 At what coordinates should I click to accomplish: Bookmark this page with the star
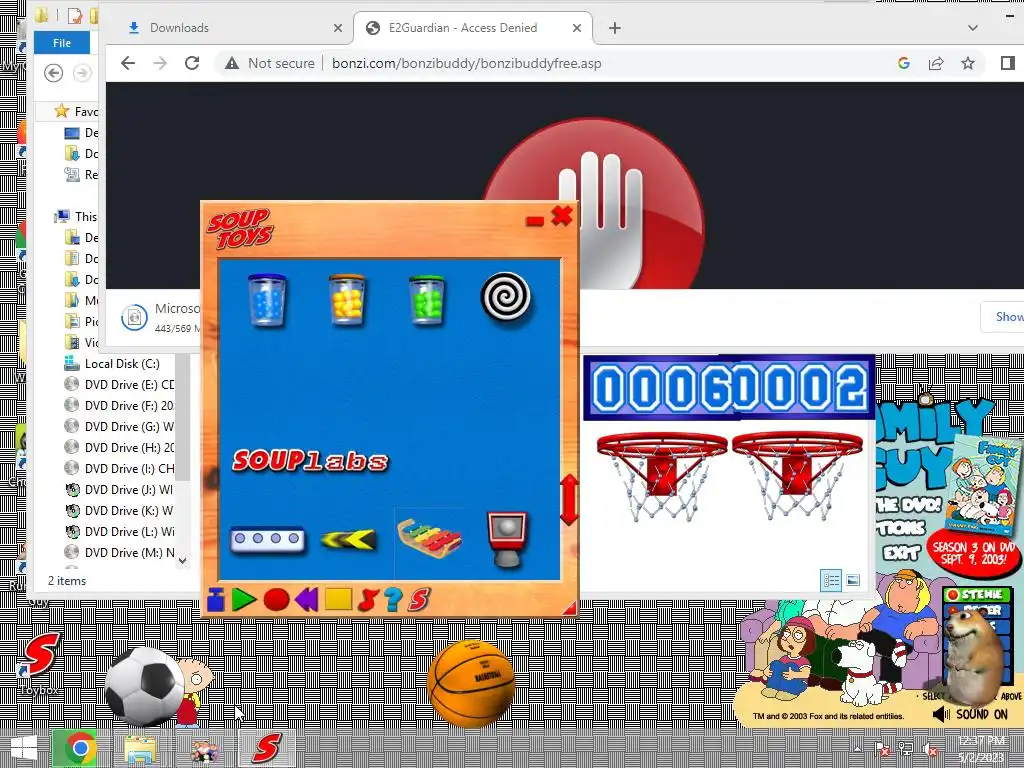pos(968,63)
